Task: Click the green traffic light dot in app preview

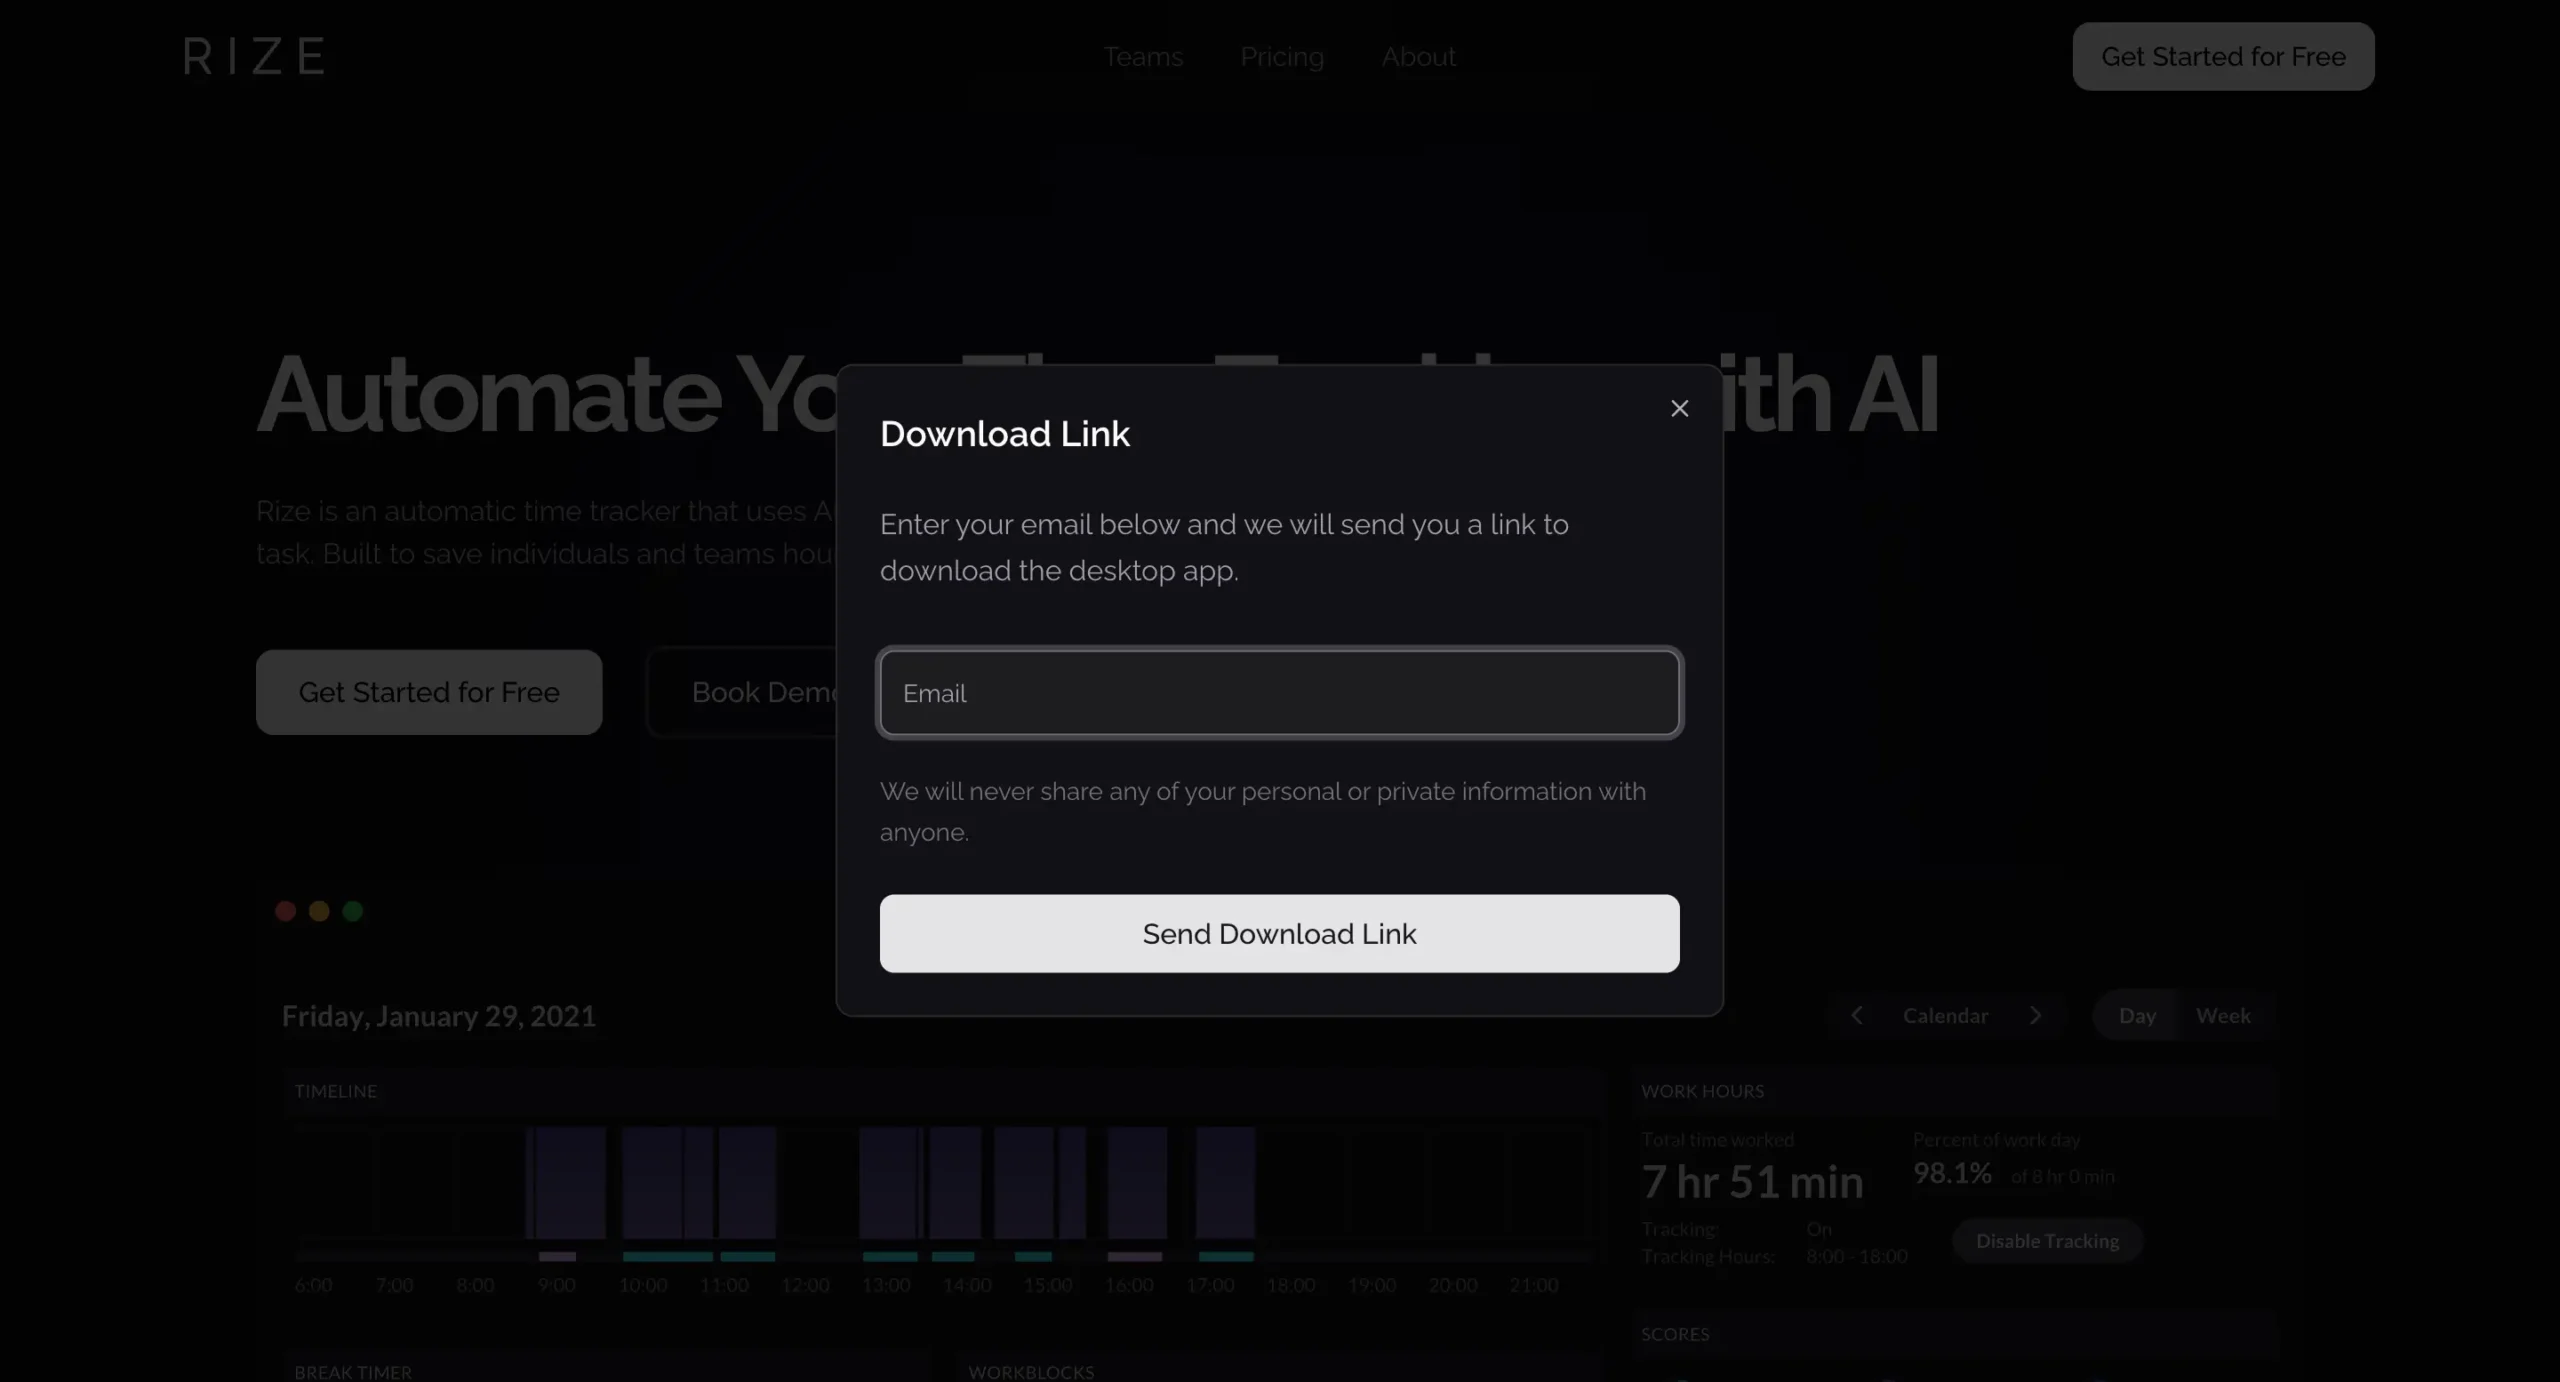Action: click(x=353, y=911)
